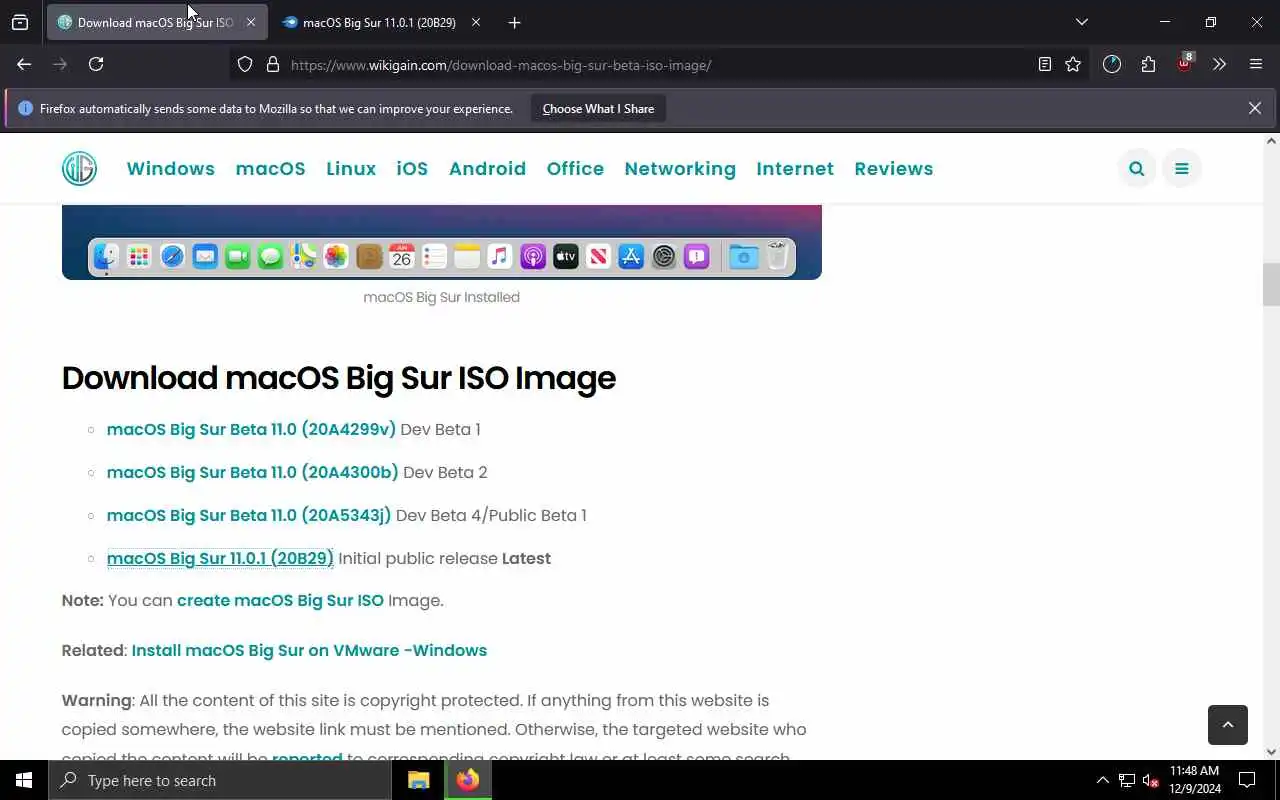Open Firefox recent browsing list icon
This screenshot has height=800, width=1280.
pos(20,22)
